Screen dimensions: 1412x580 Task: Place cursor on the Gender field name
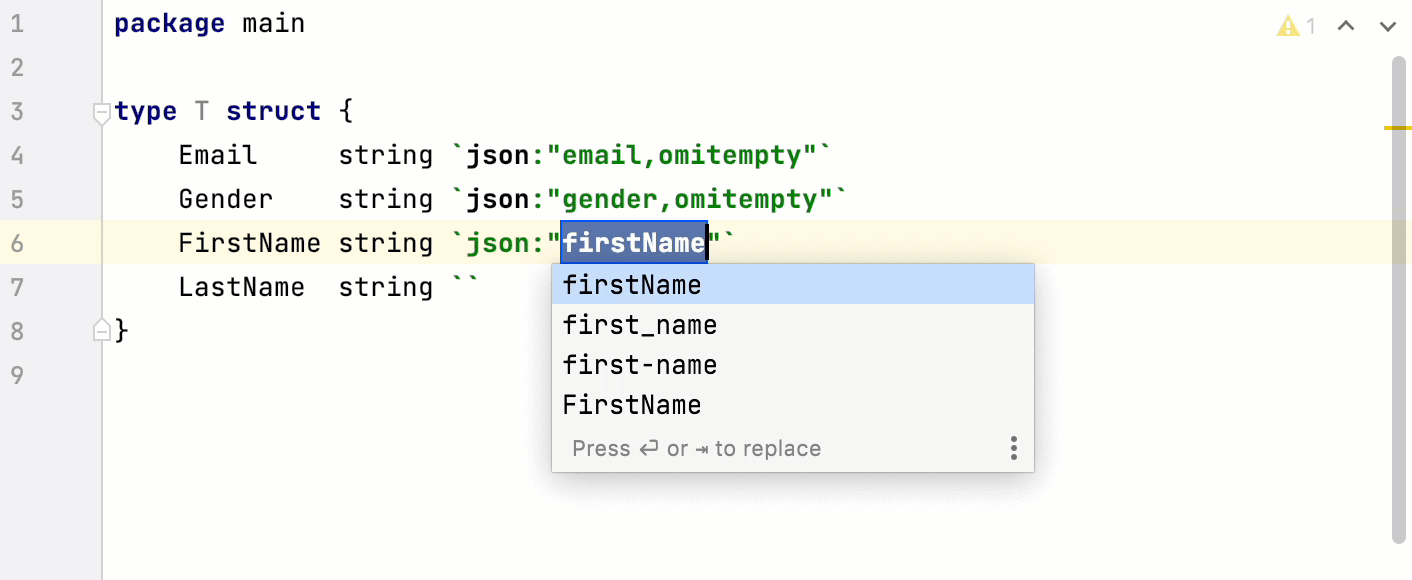pos(225,198)
